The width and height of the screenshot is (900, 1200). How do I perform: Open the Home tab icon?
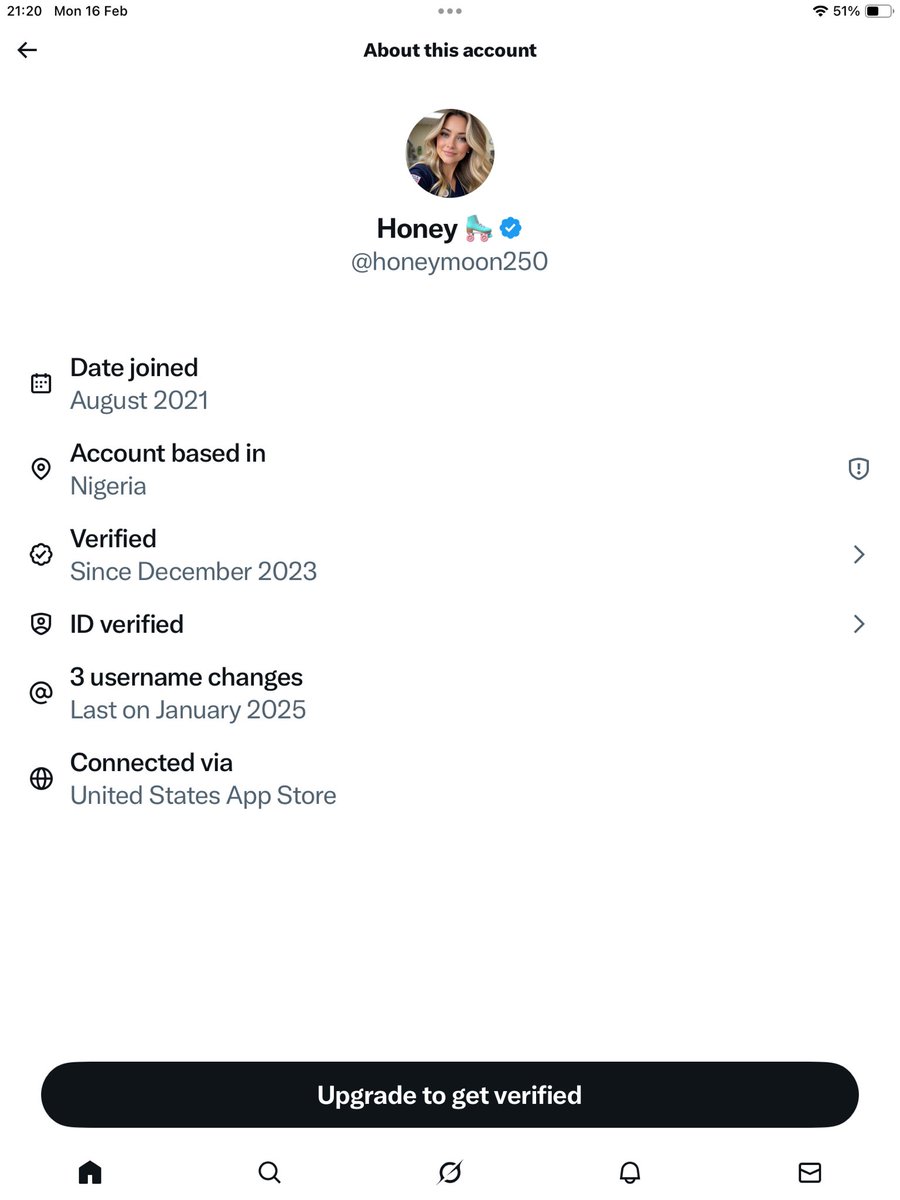90,1172
